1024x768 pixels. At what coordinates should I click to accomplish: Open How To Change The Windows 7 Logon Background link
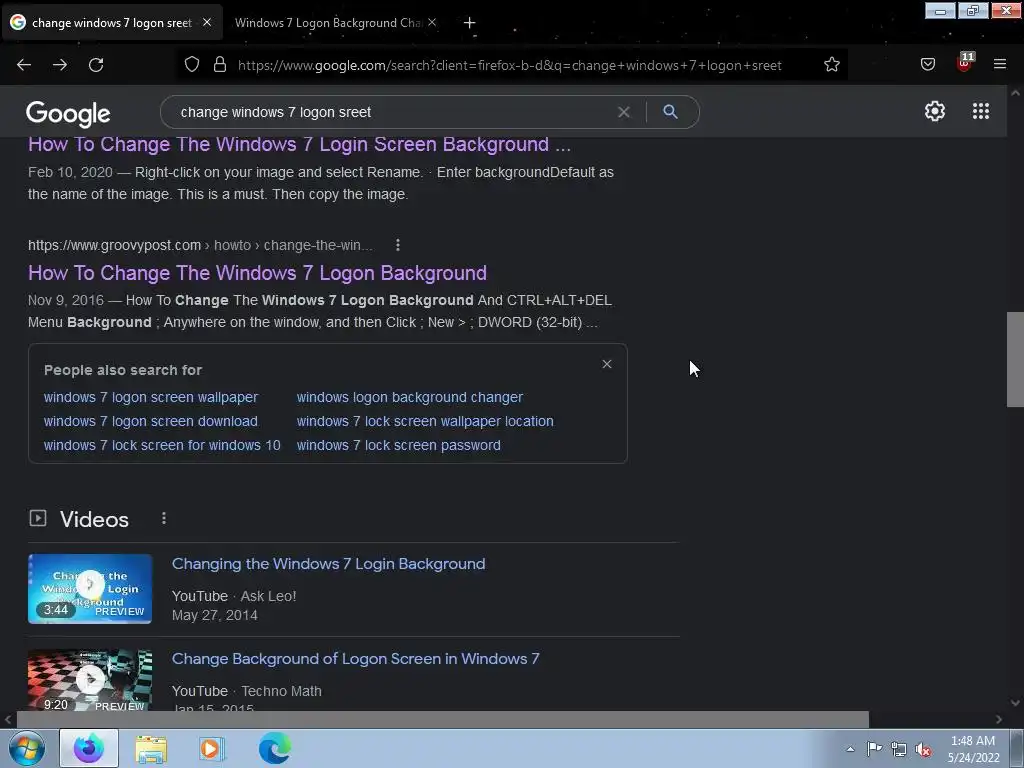(257, 273)
